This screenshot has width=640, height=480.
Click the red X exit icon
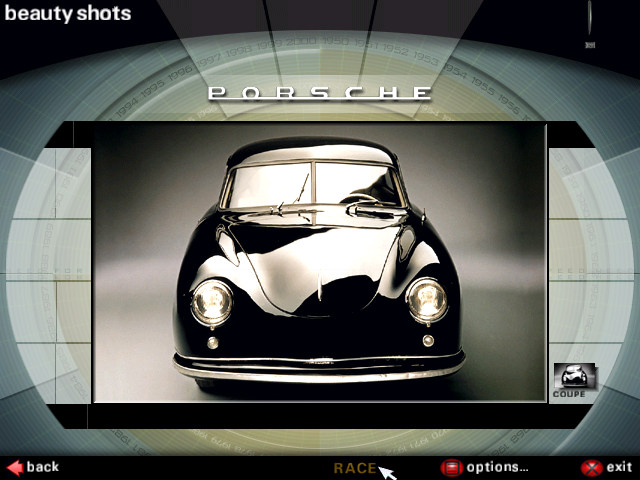click(x=592, y=467)
